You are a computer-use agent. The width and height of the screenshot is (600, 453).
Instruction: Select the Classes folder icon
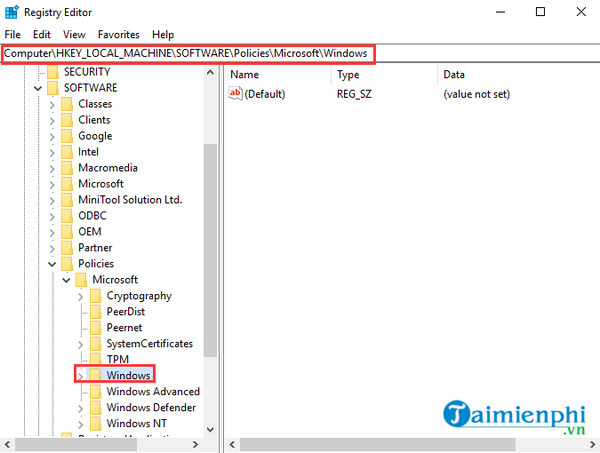67,104
